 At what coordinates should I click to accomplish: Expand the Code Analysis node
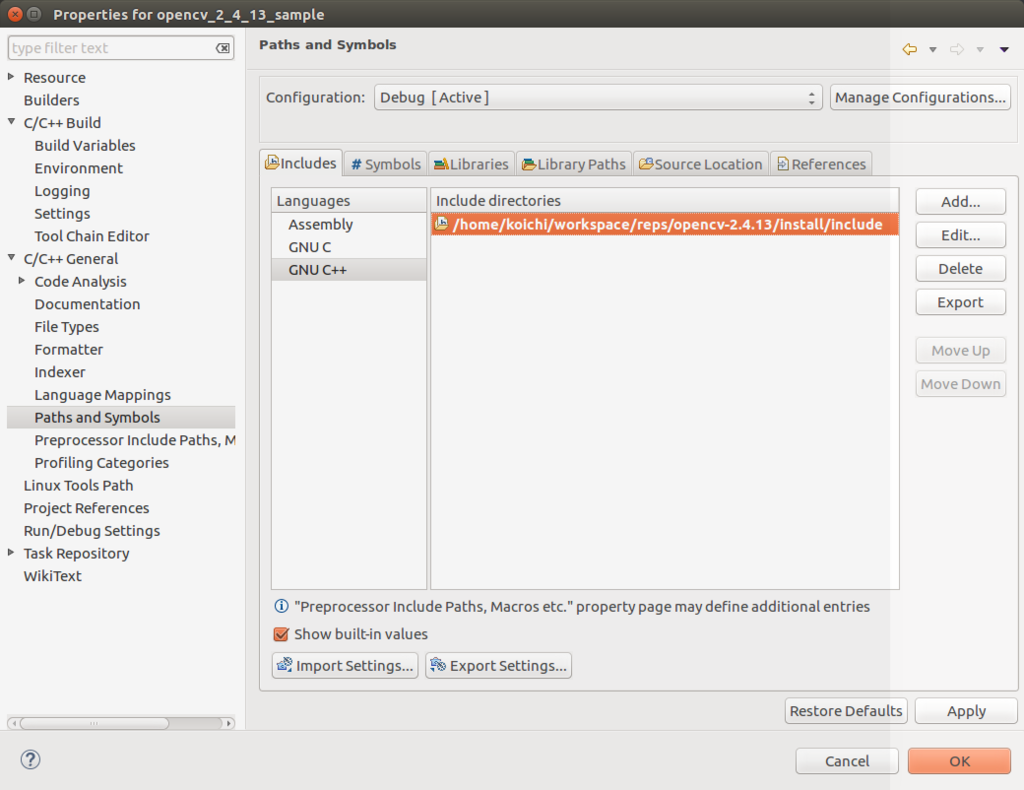[22, 280]
